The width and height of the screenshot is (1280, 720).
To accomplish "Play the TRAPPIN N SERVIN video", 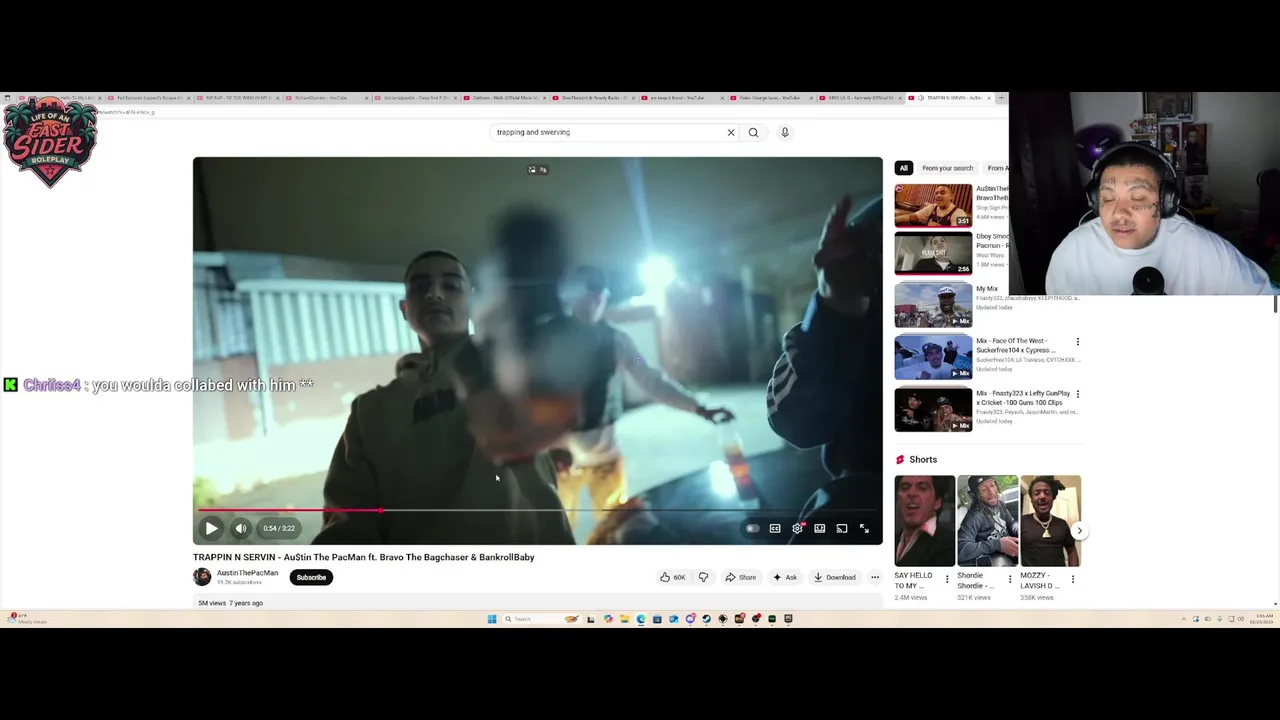I will (211, 528).
